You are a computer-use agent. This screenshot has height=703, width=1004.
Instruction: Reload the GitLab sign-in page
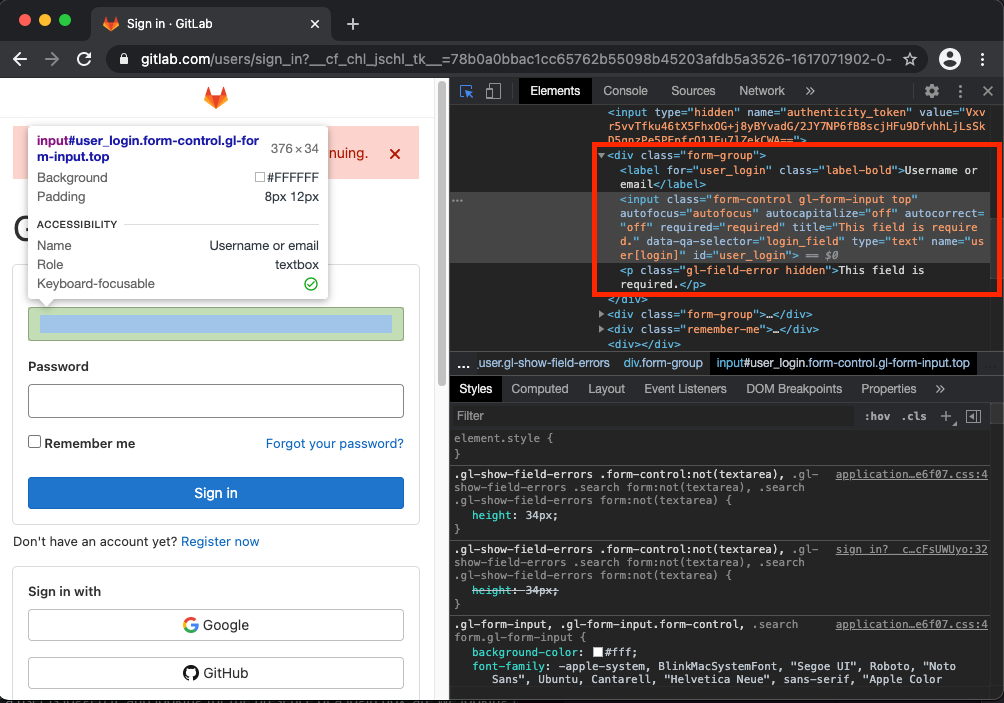click(84, 59)
